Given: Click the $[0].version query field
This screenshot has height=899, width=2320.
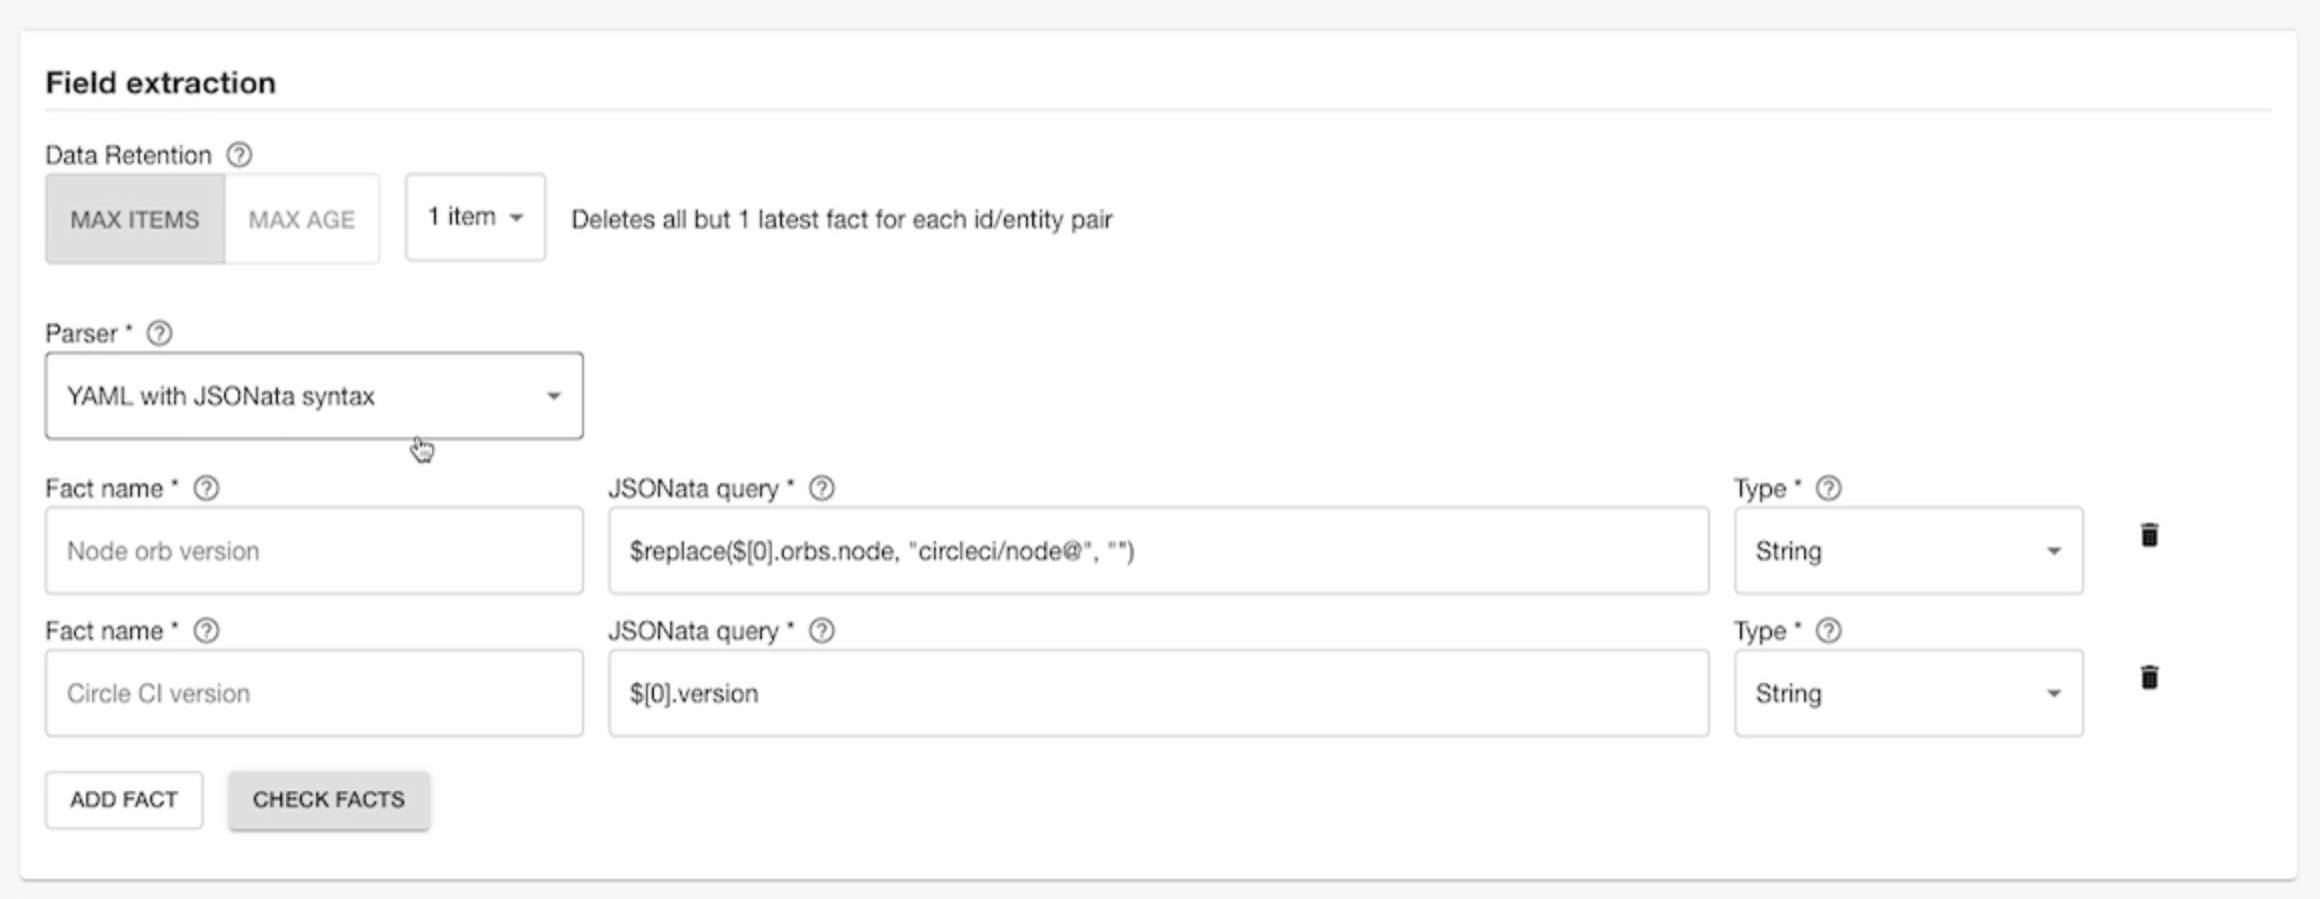Looking at the screenshot, I should tap(1157, 694).
